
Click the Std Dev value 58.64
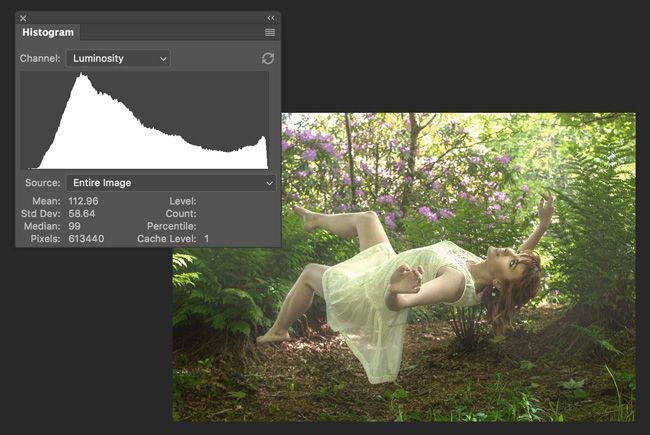(82, 214)
